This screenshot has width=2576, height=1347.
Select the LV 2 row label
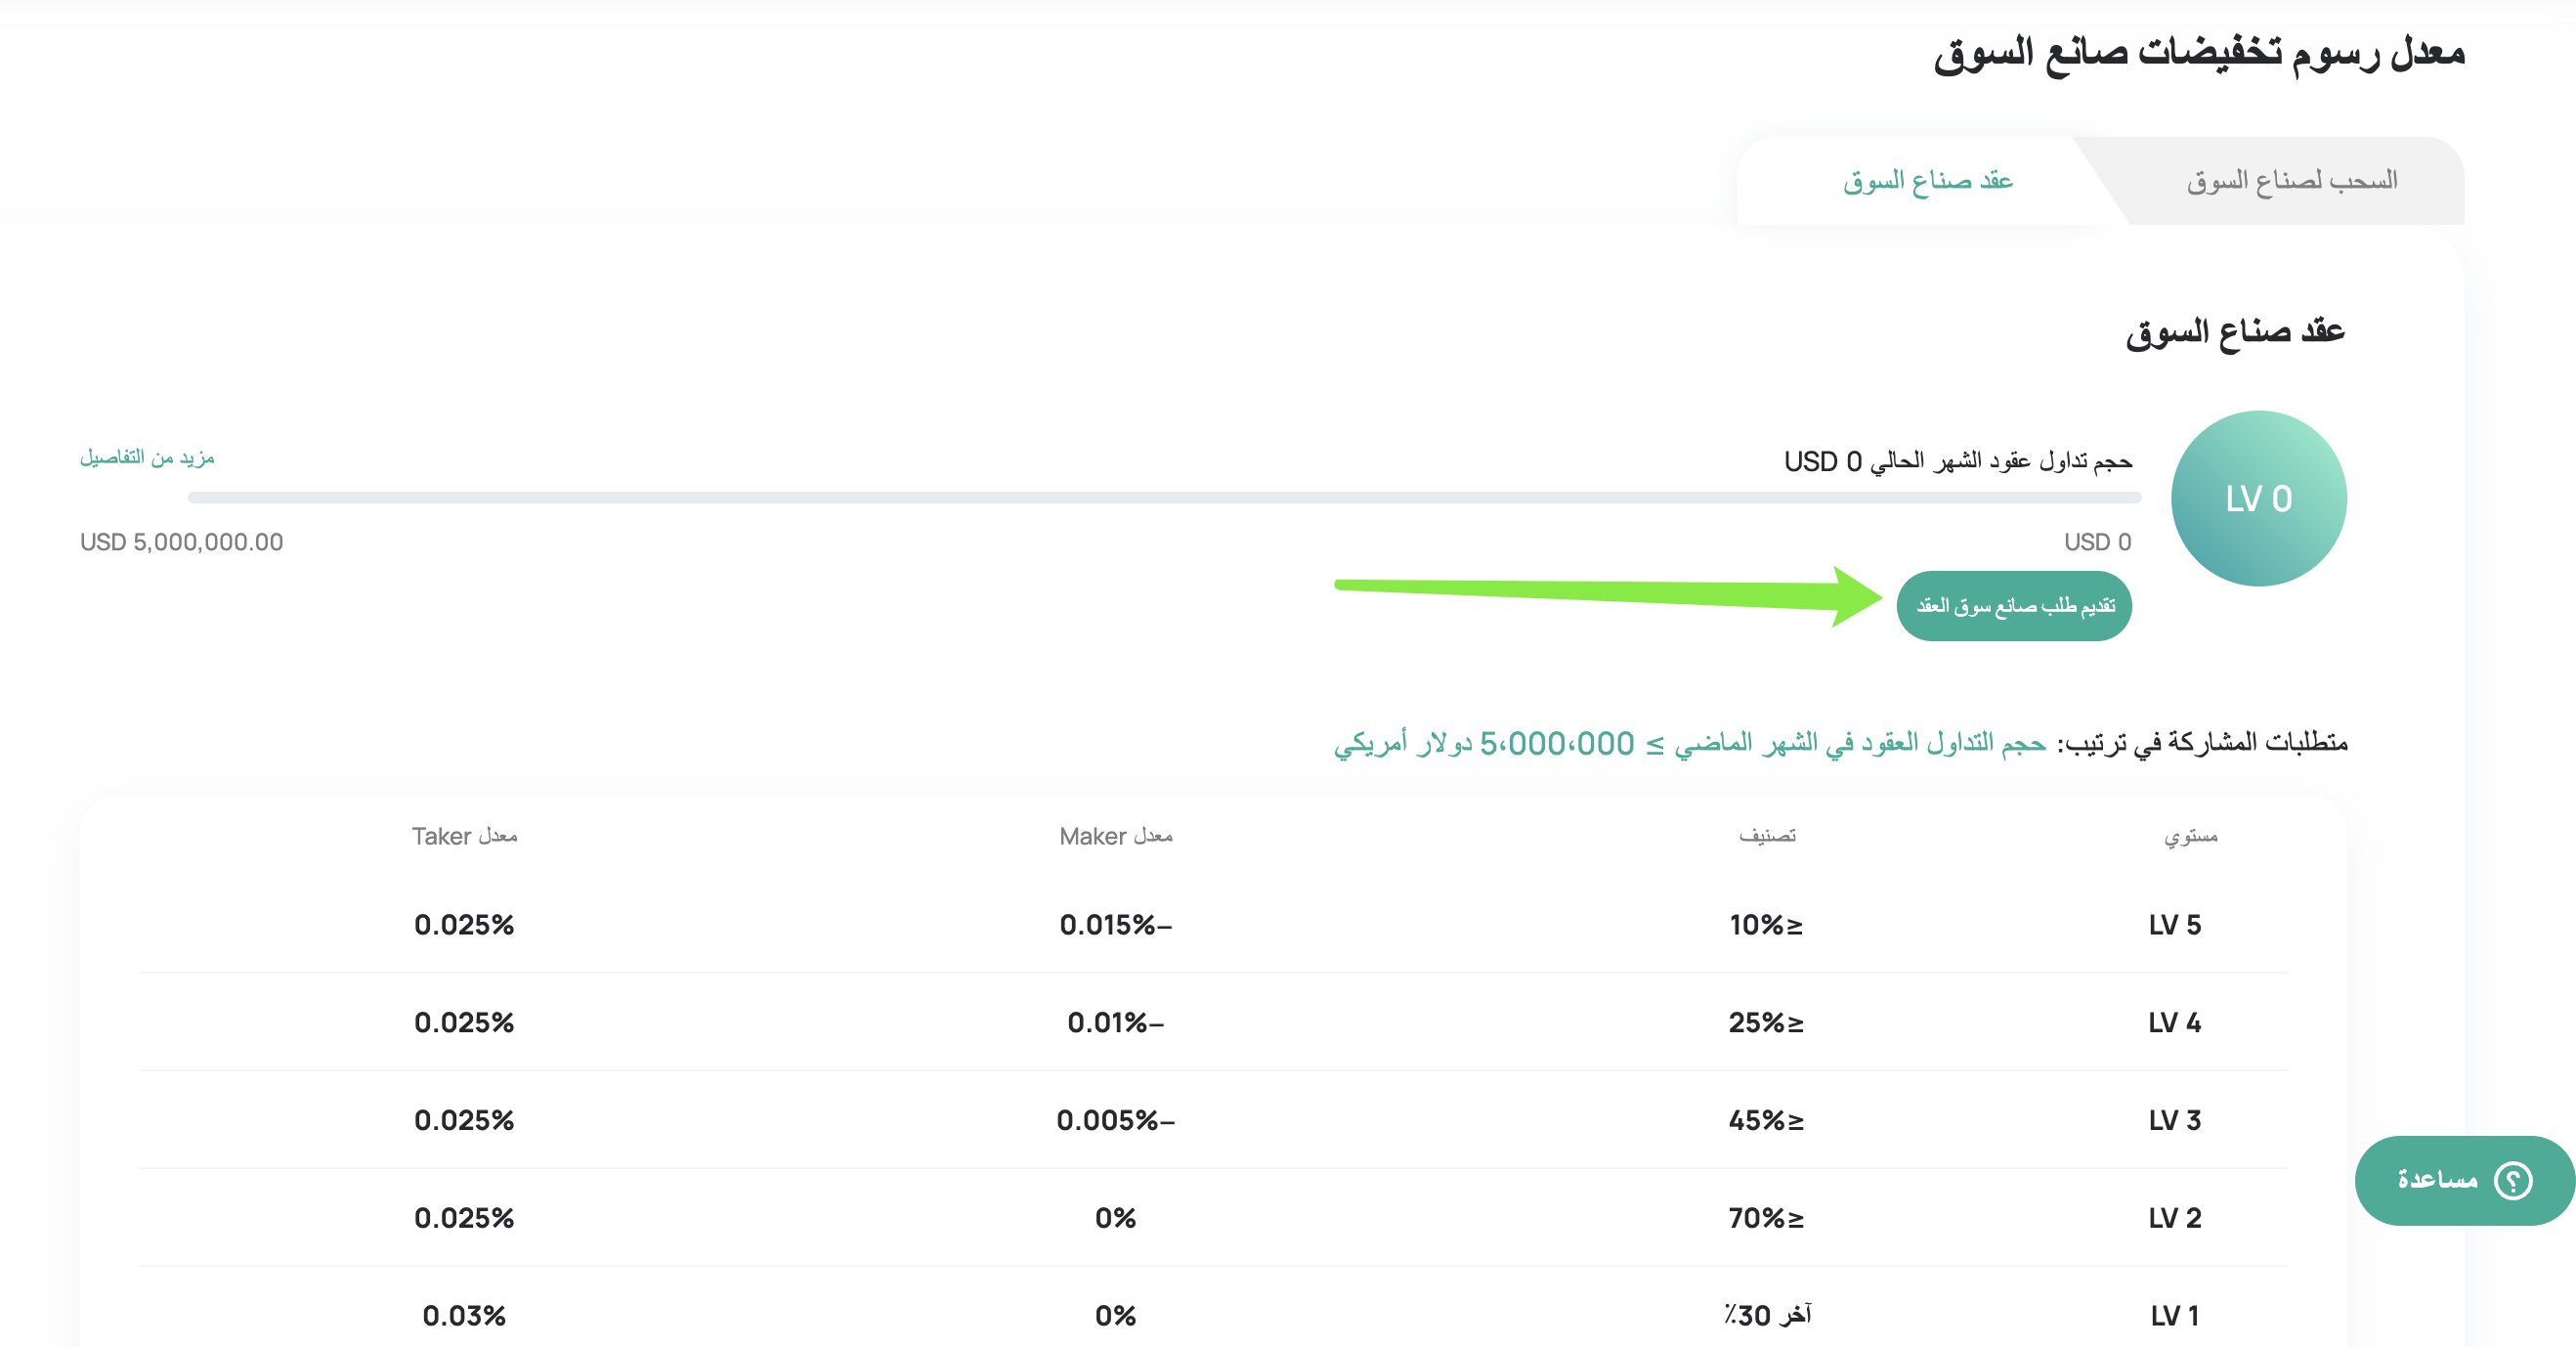point(2175,1218)
